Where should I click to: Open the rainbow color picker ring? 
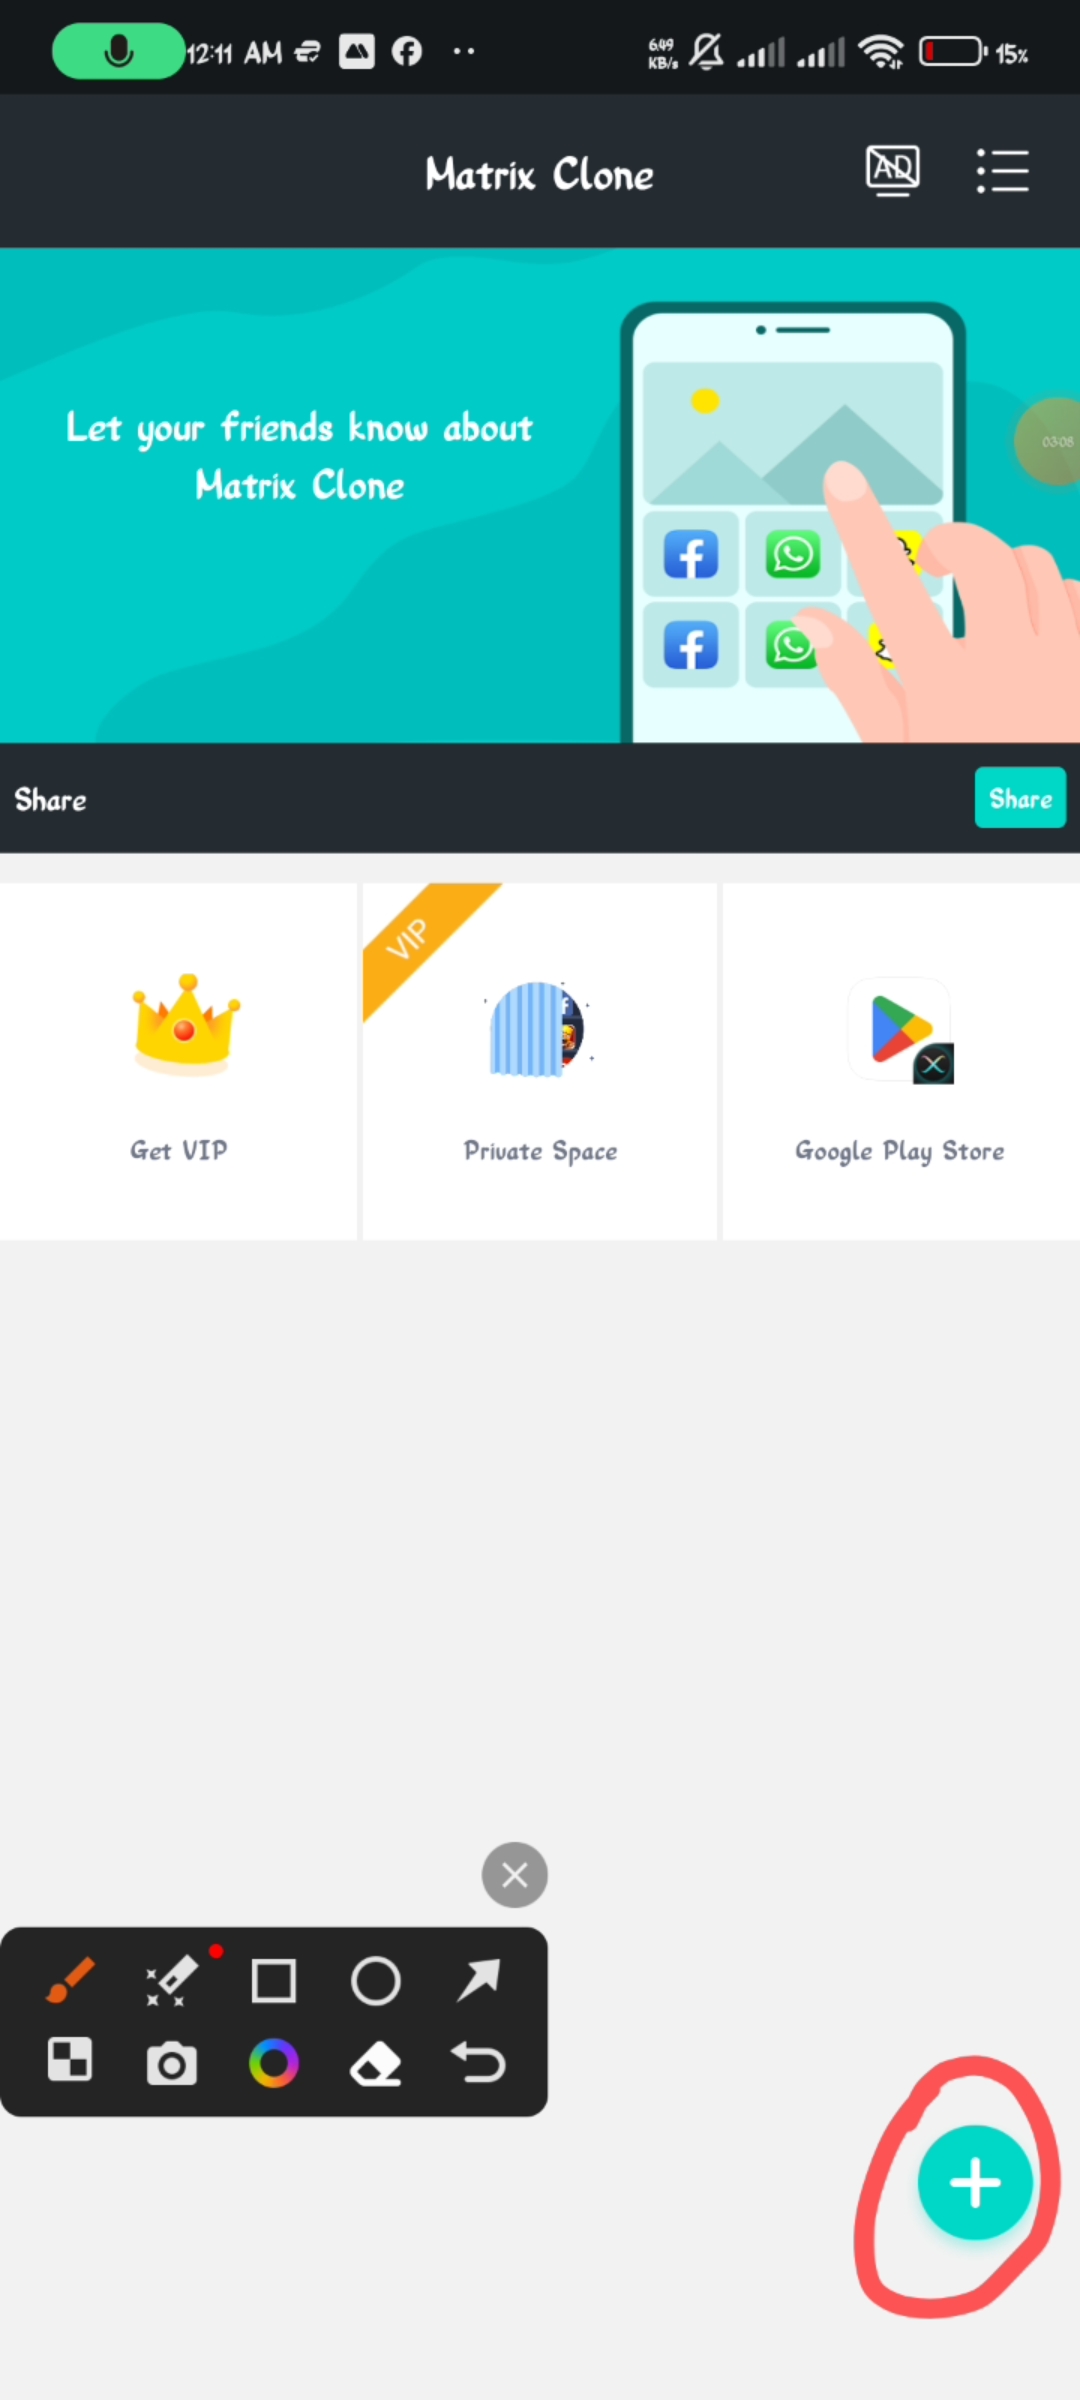[x=274, y=2063]
